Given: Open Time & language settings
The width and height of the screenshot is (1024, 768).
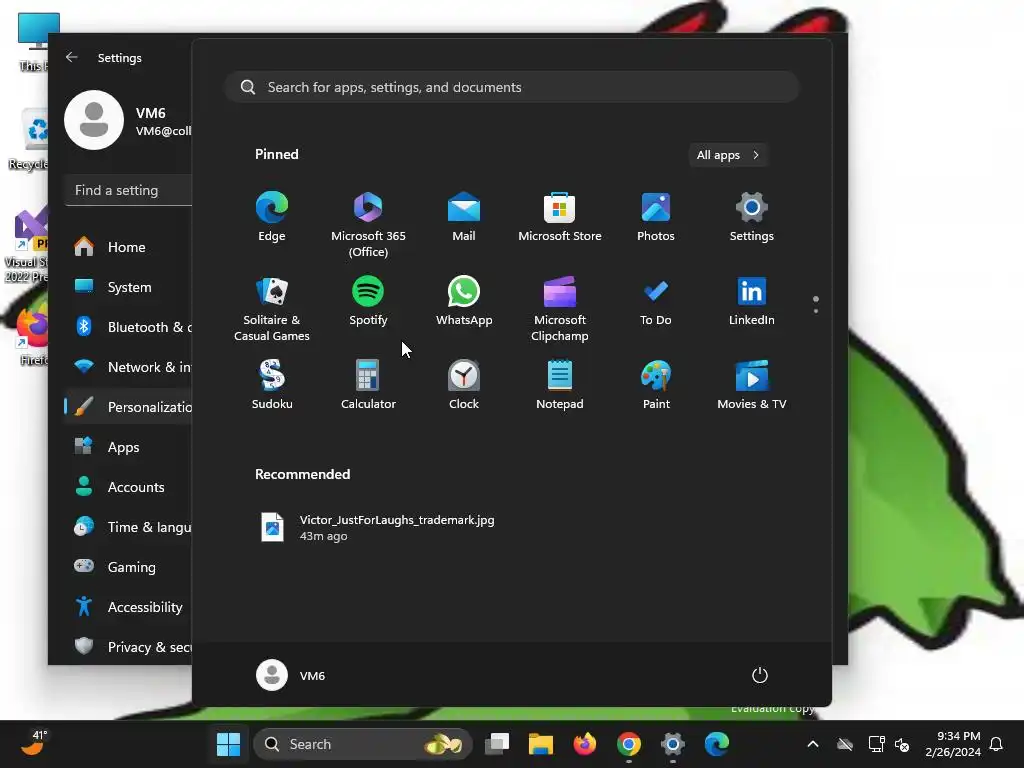Looking at the screenshot, I should pos(128,527).
